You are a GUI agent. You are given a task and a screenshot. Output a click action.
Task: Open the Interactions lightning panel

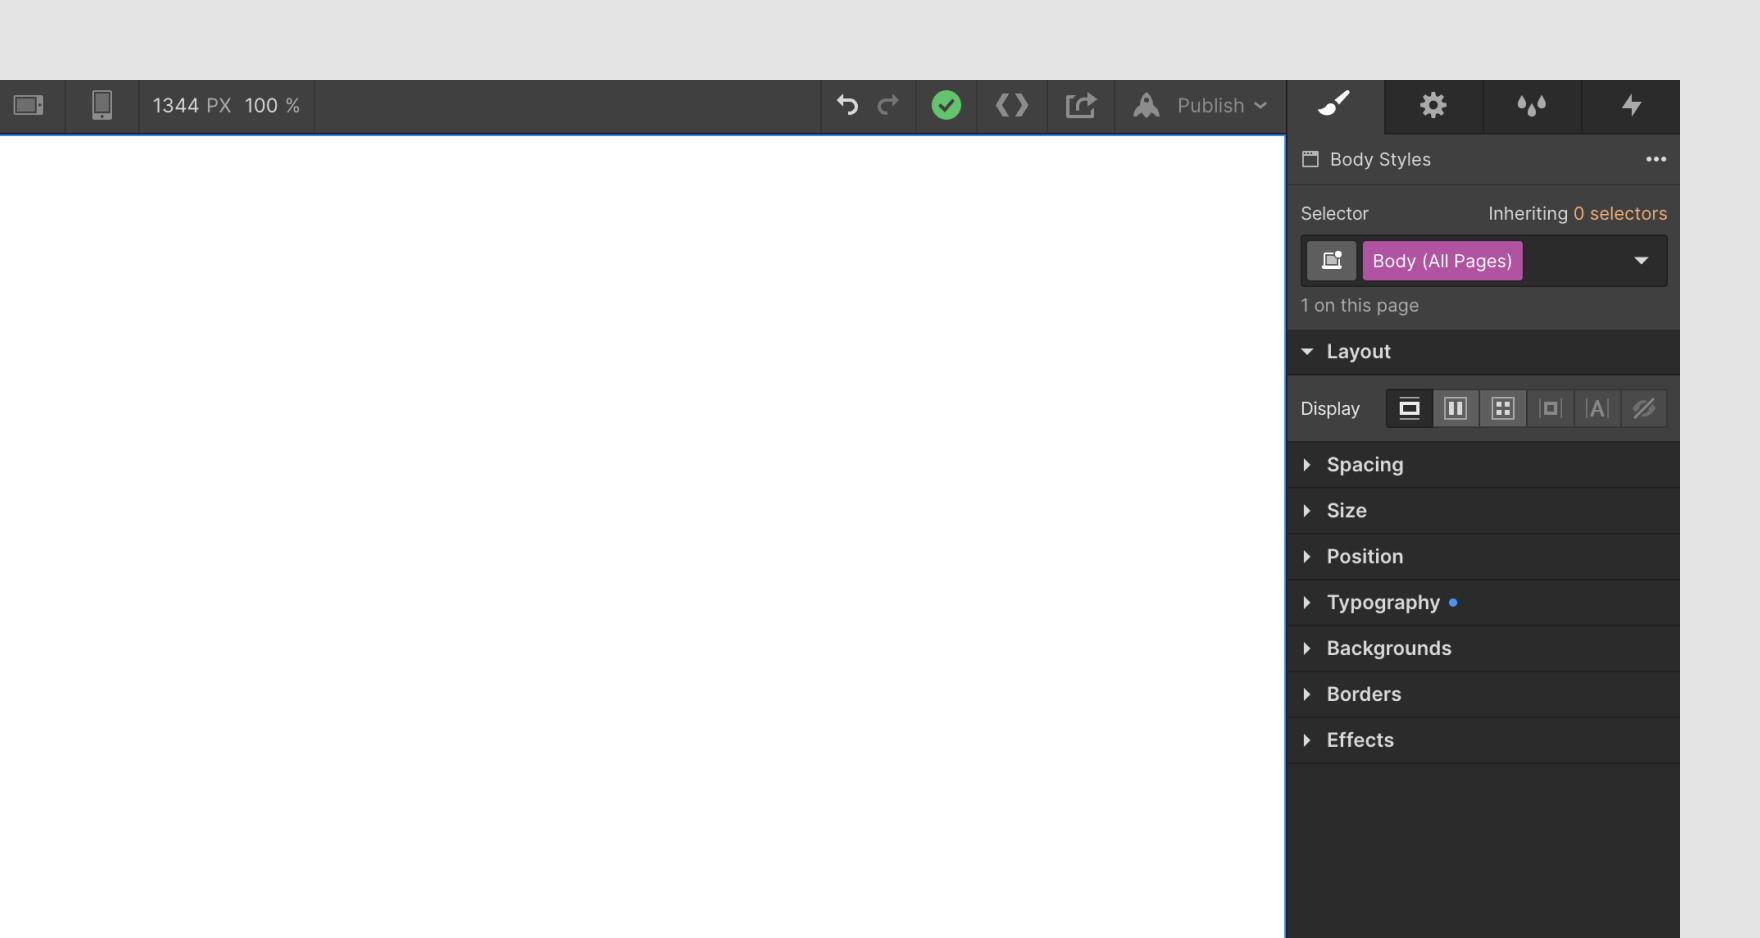click(x=1630, y=106)
